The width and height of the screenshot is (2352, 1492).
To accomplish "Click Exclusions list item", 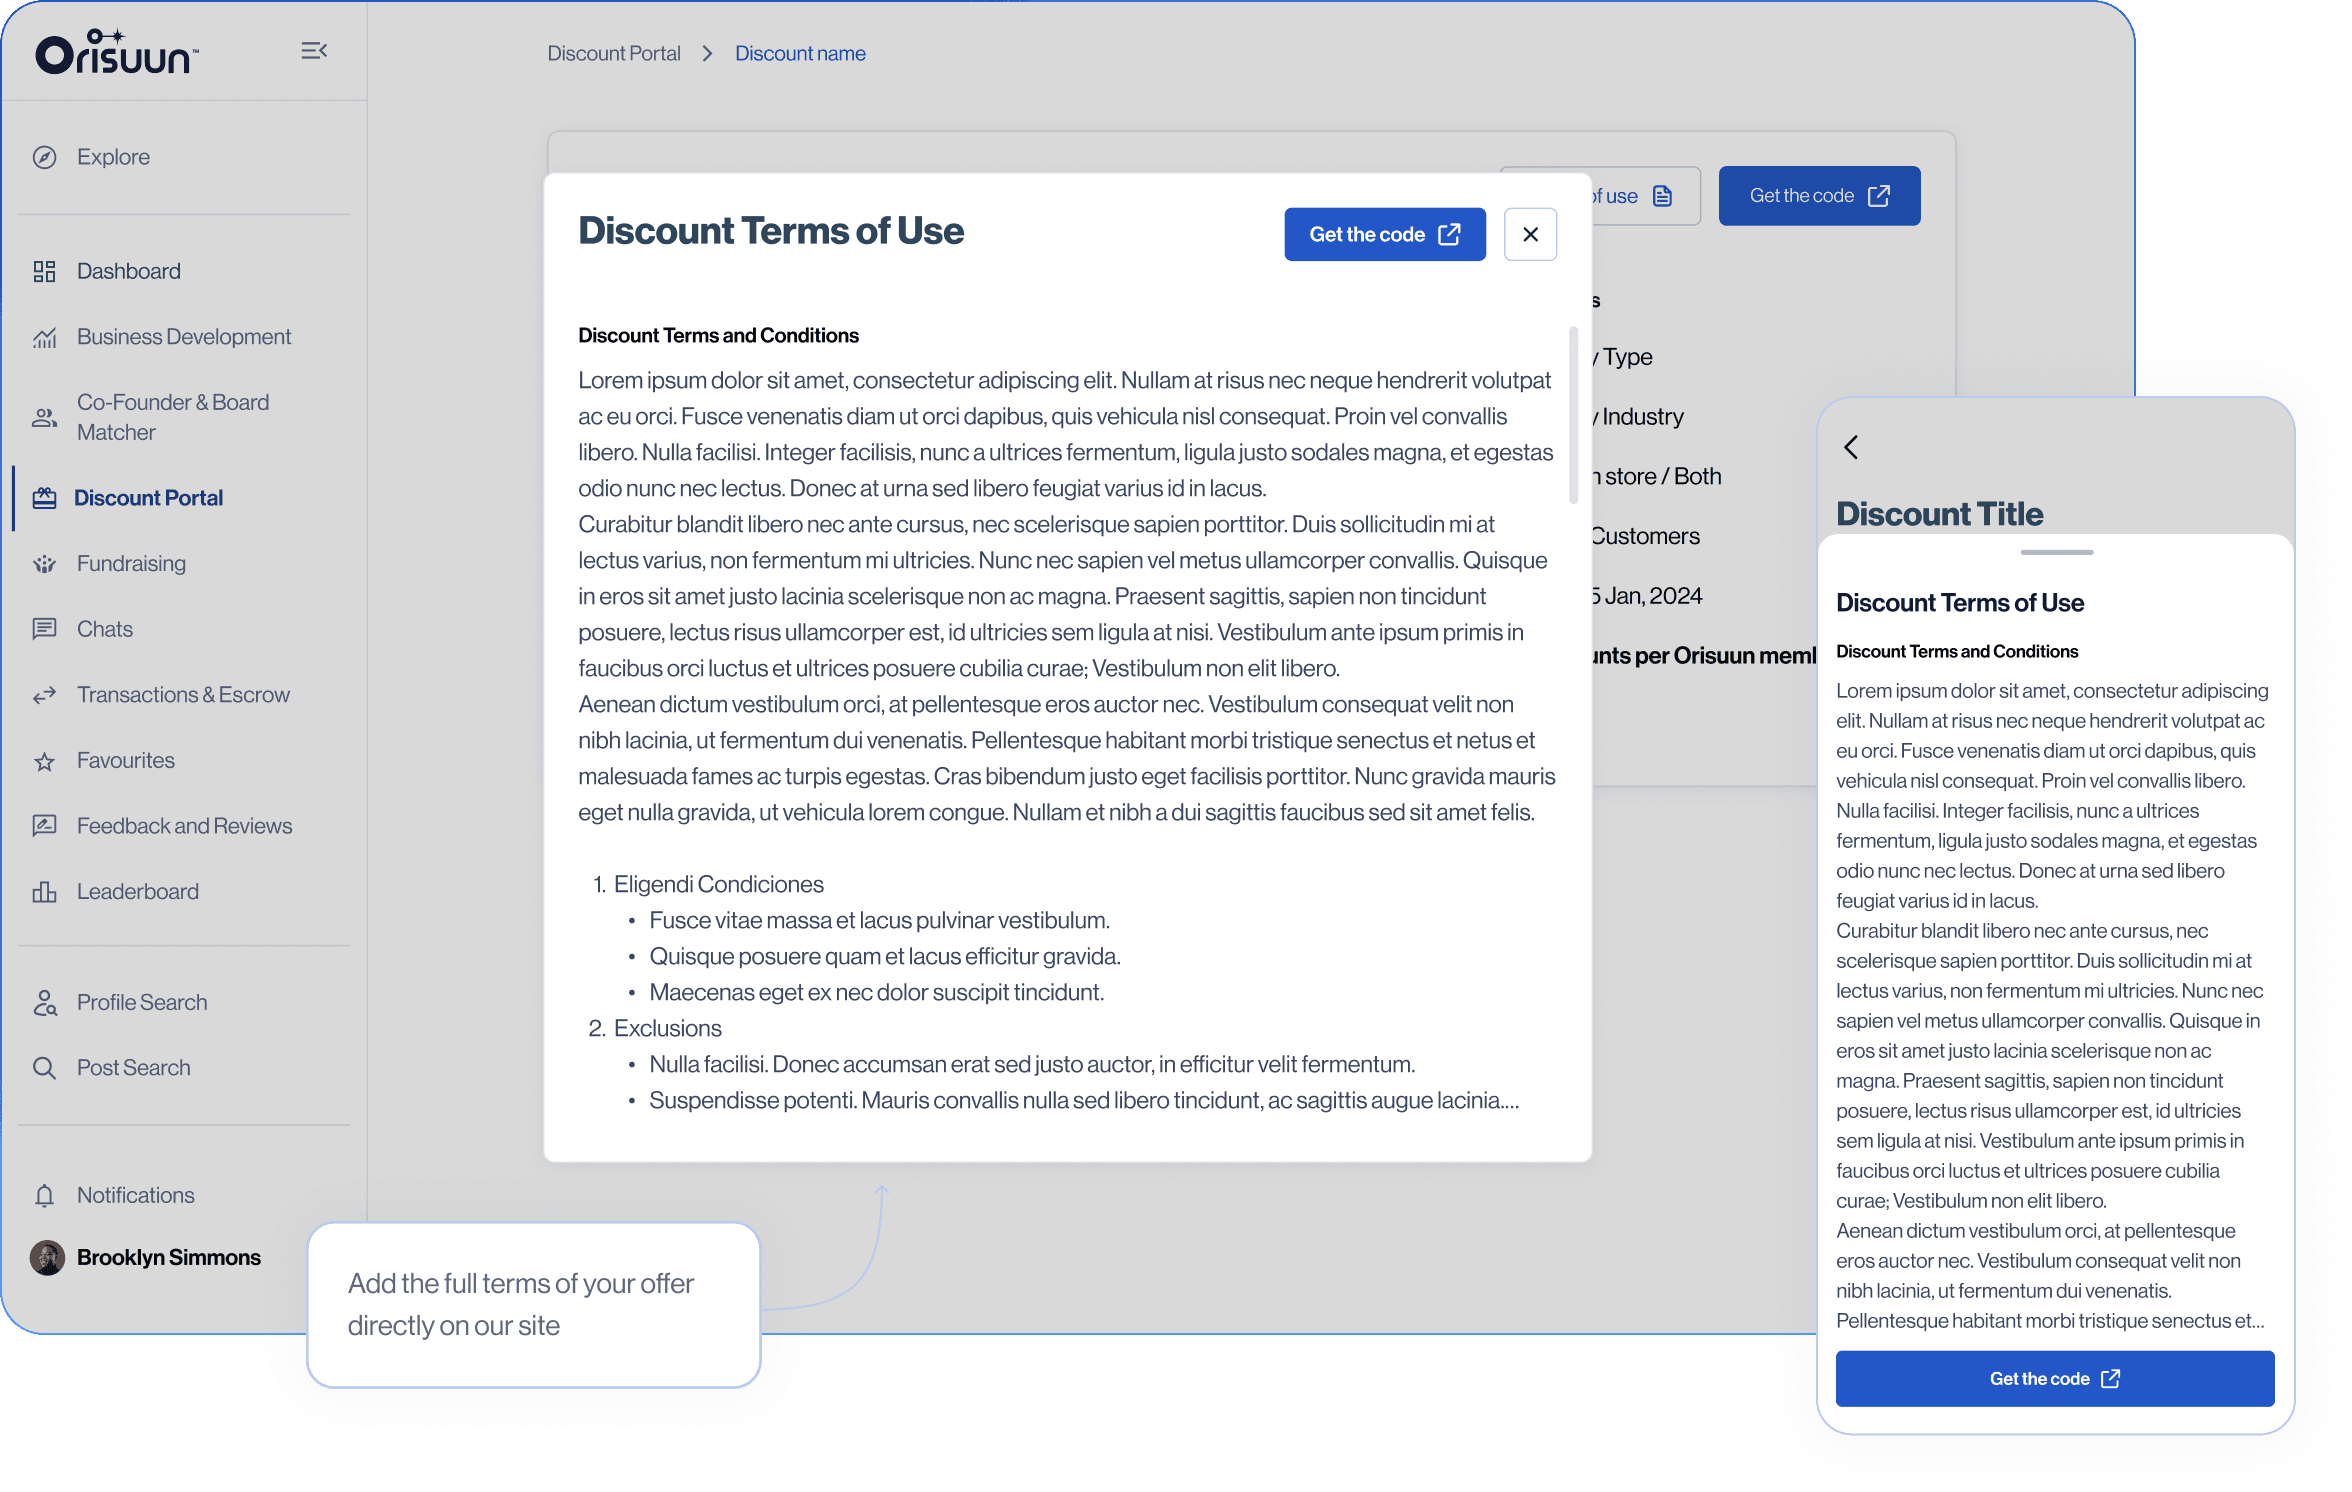I will [x=667, y=1029].
